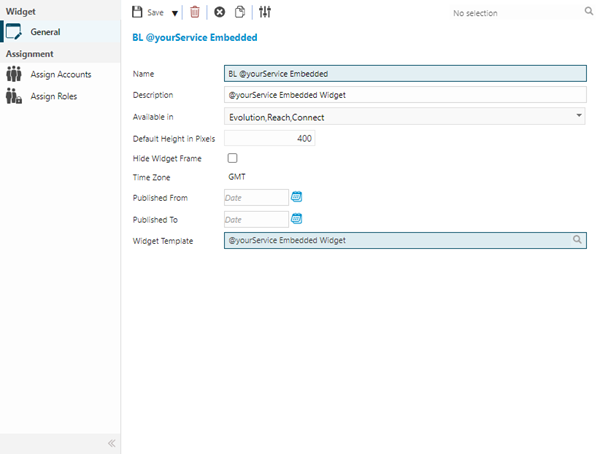Collapse the left sidebar panel
This screenshot has width=600, height=454.
pos(111,442)
